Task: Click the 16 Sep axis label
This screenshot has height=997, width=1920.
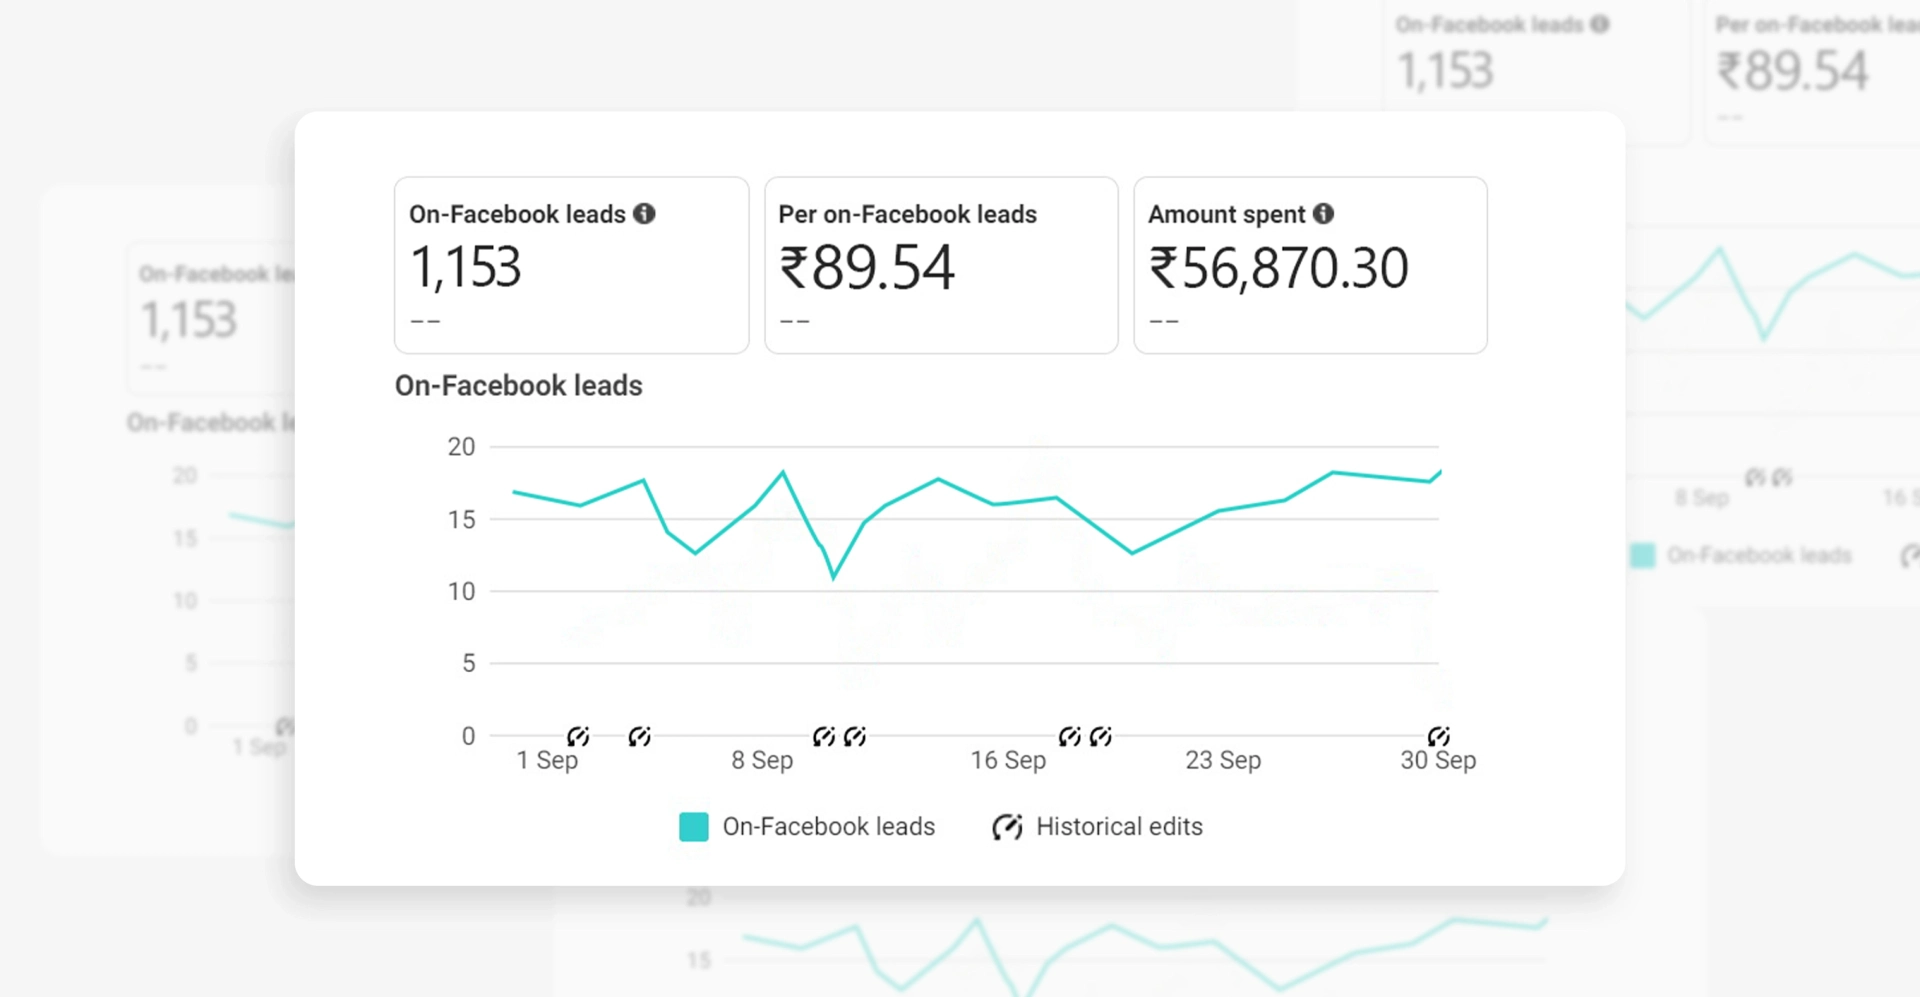Action: coord(1008,761)
